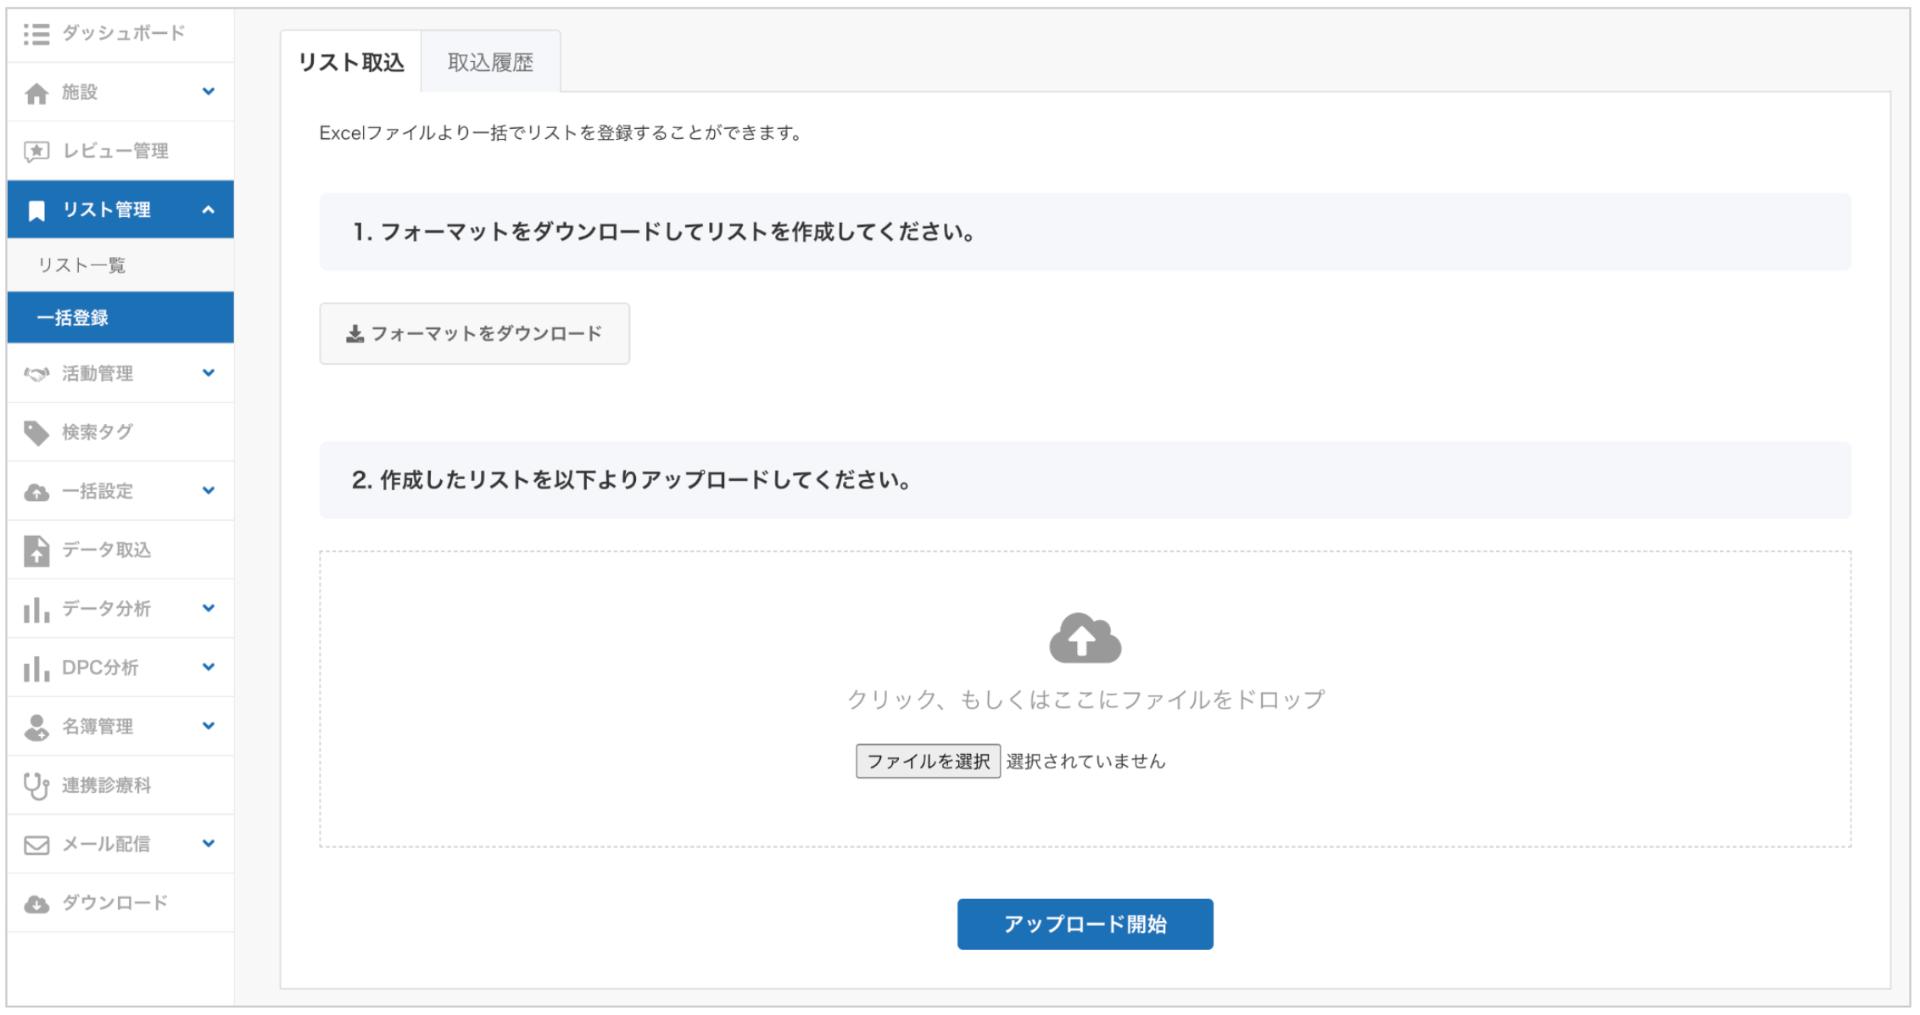The height and width of the screenshot is (1015, 1920).
Task: Click the star icon for レビュー管理
Action: point(37,150)
